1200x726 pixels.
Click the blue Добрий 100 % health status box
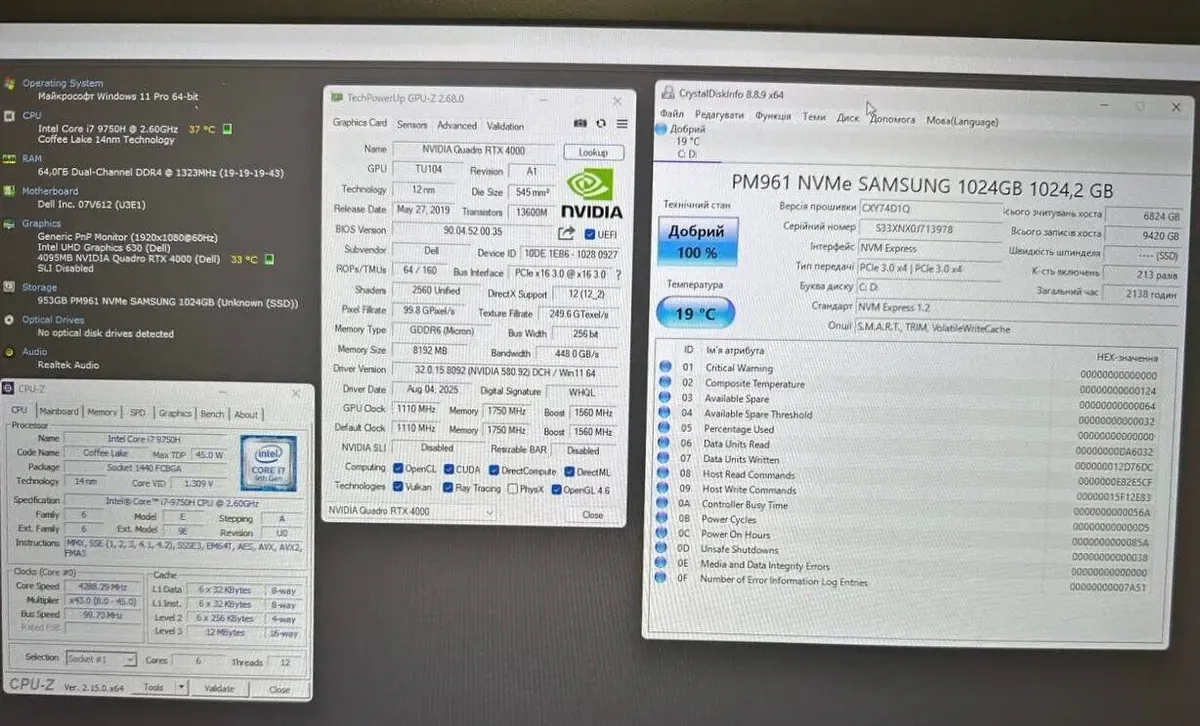tap(697, 242)
